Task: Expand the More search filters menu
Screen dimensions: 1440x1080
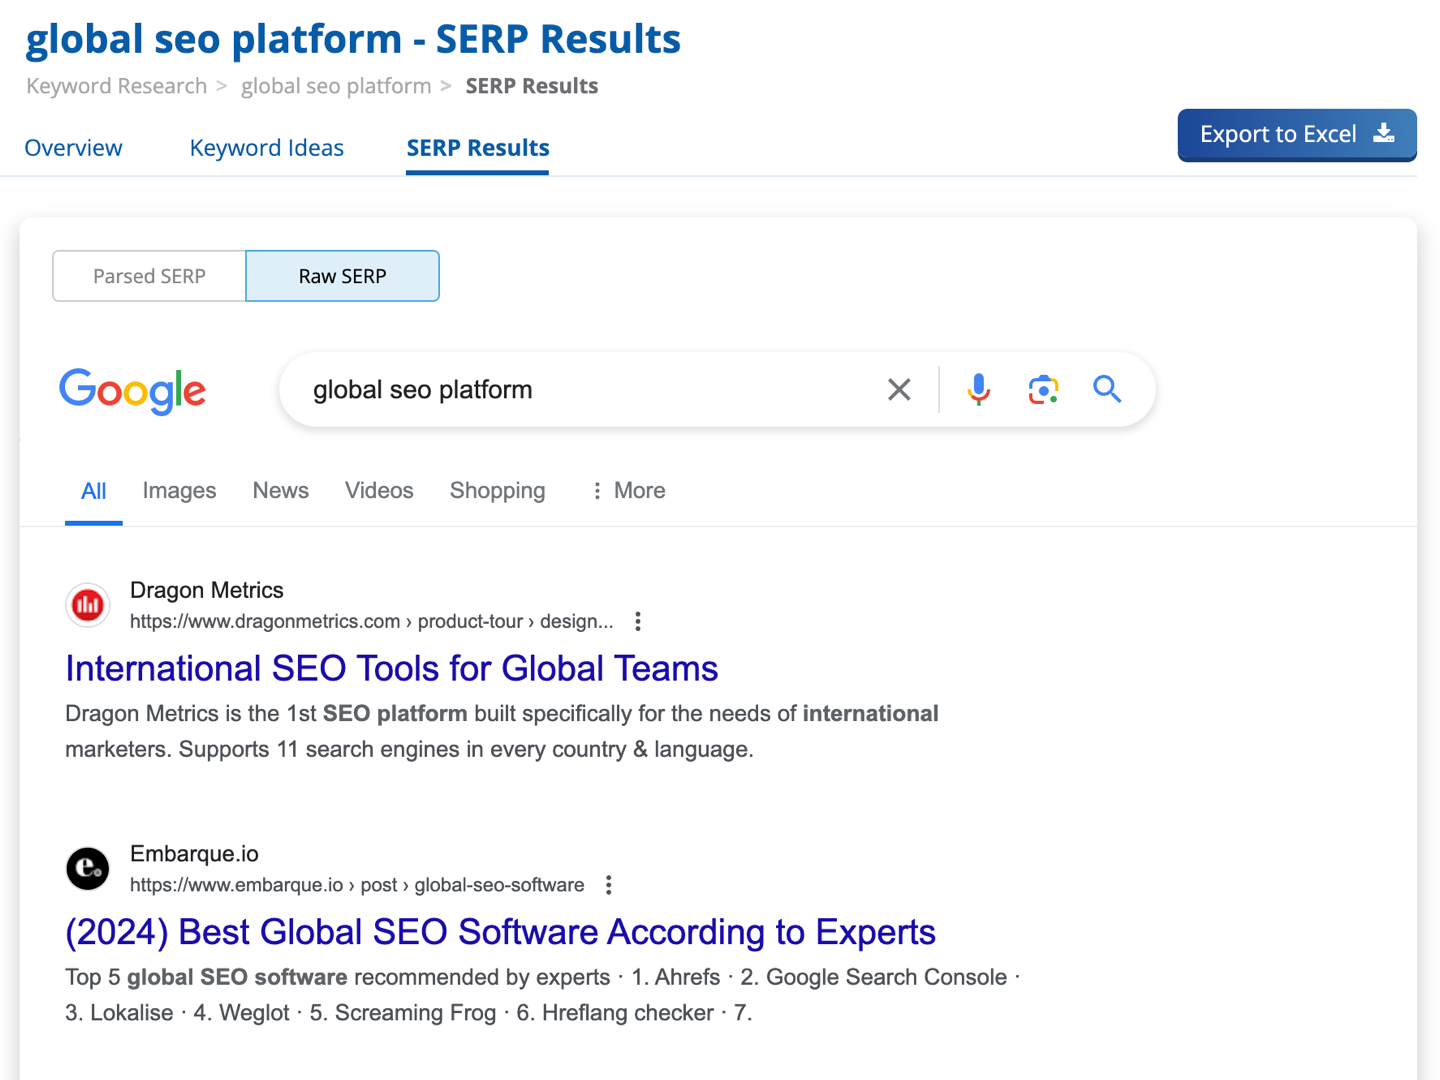Action: pos(628,491)
